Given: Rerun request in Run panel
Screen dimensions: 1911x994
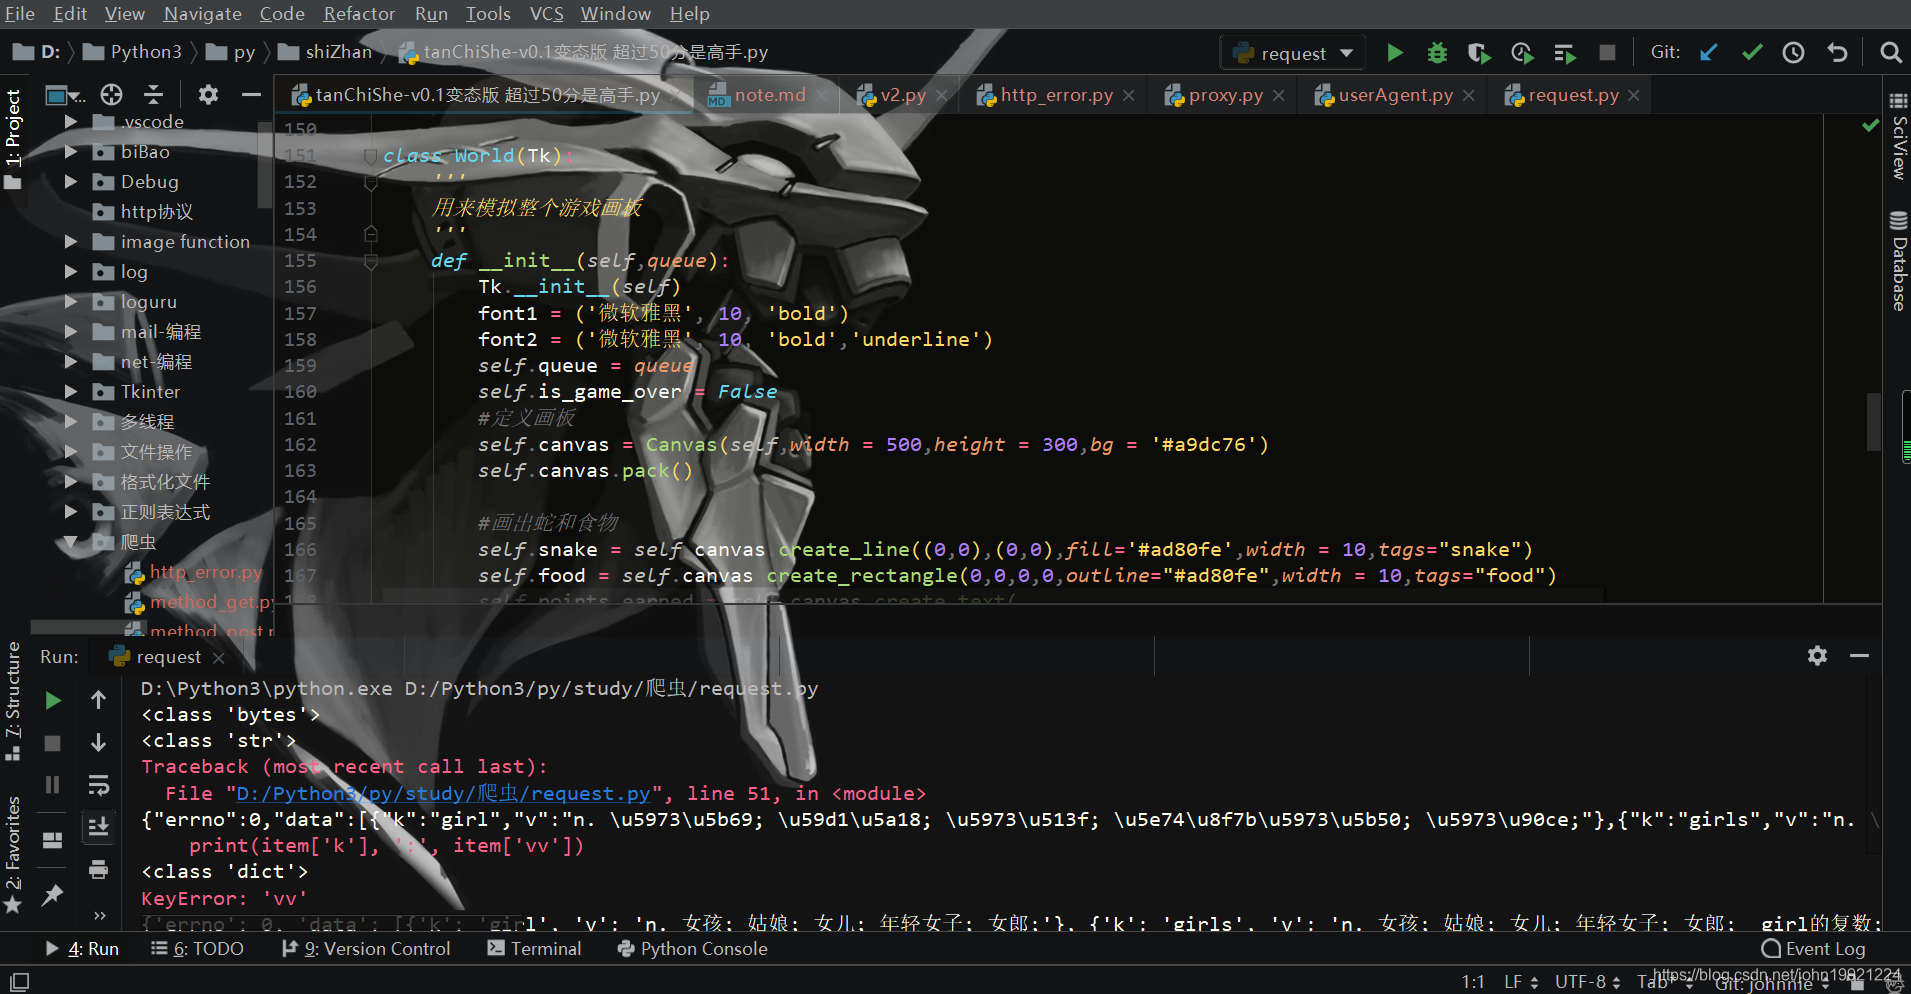Looking at the screenshot, I should pyautogui.click(x=53, y=701).
